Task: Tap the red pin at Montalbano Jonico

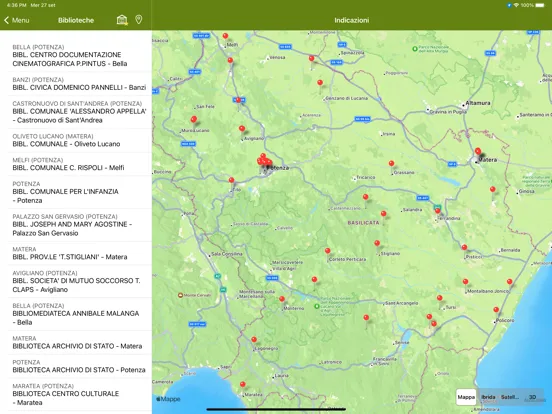Action: coord(465,282)
